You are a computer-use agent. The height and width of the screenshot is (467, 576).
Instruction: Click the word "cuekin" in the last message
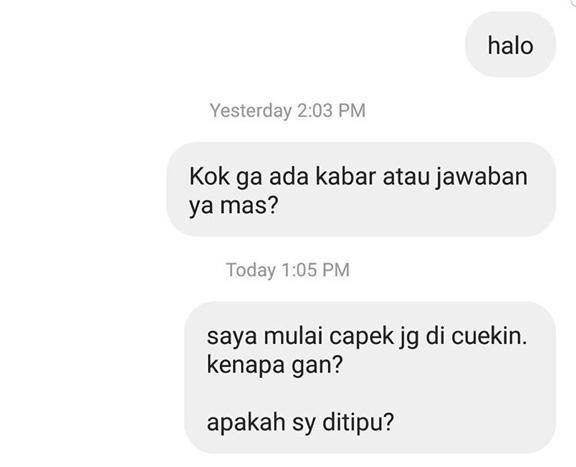pyautogui.click(x=486, y=336)
